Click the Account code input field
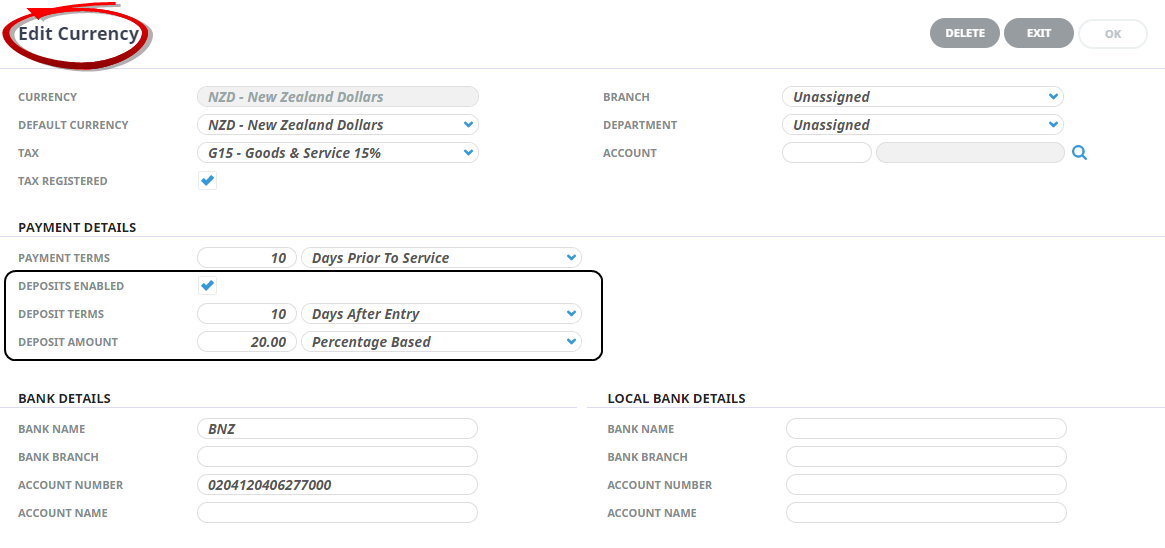 point(827,153)
